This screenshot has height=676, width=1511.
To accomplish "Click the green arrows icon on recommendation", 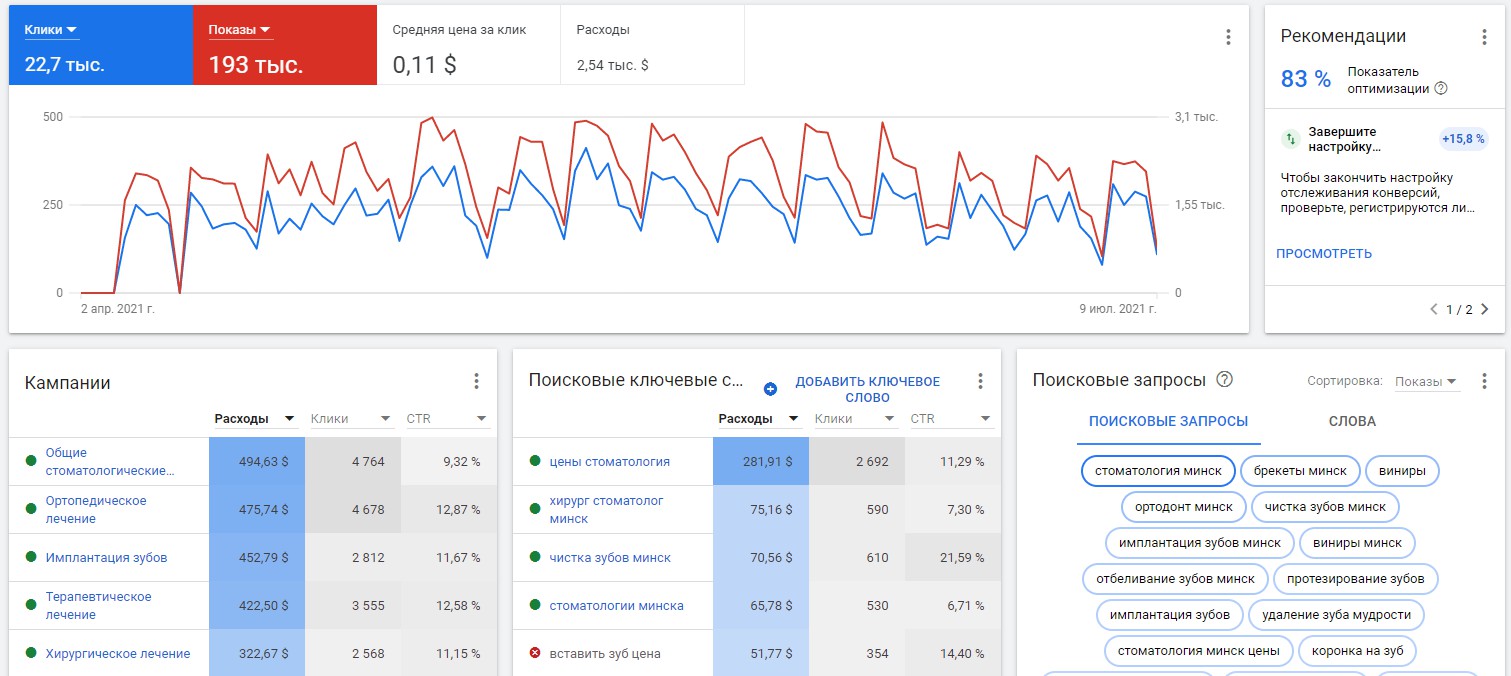I will 1290,139.
